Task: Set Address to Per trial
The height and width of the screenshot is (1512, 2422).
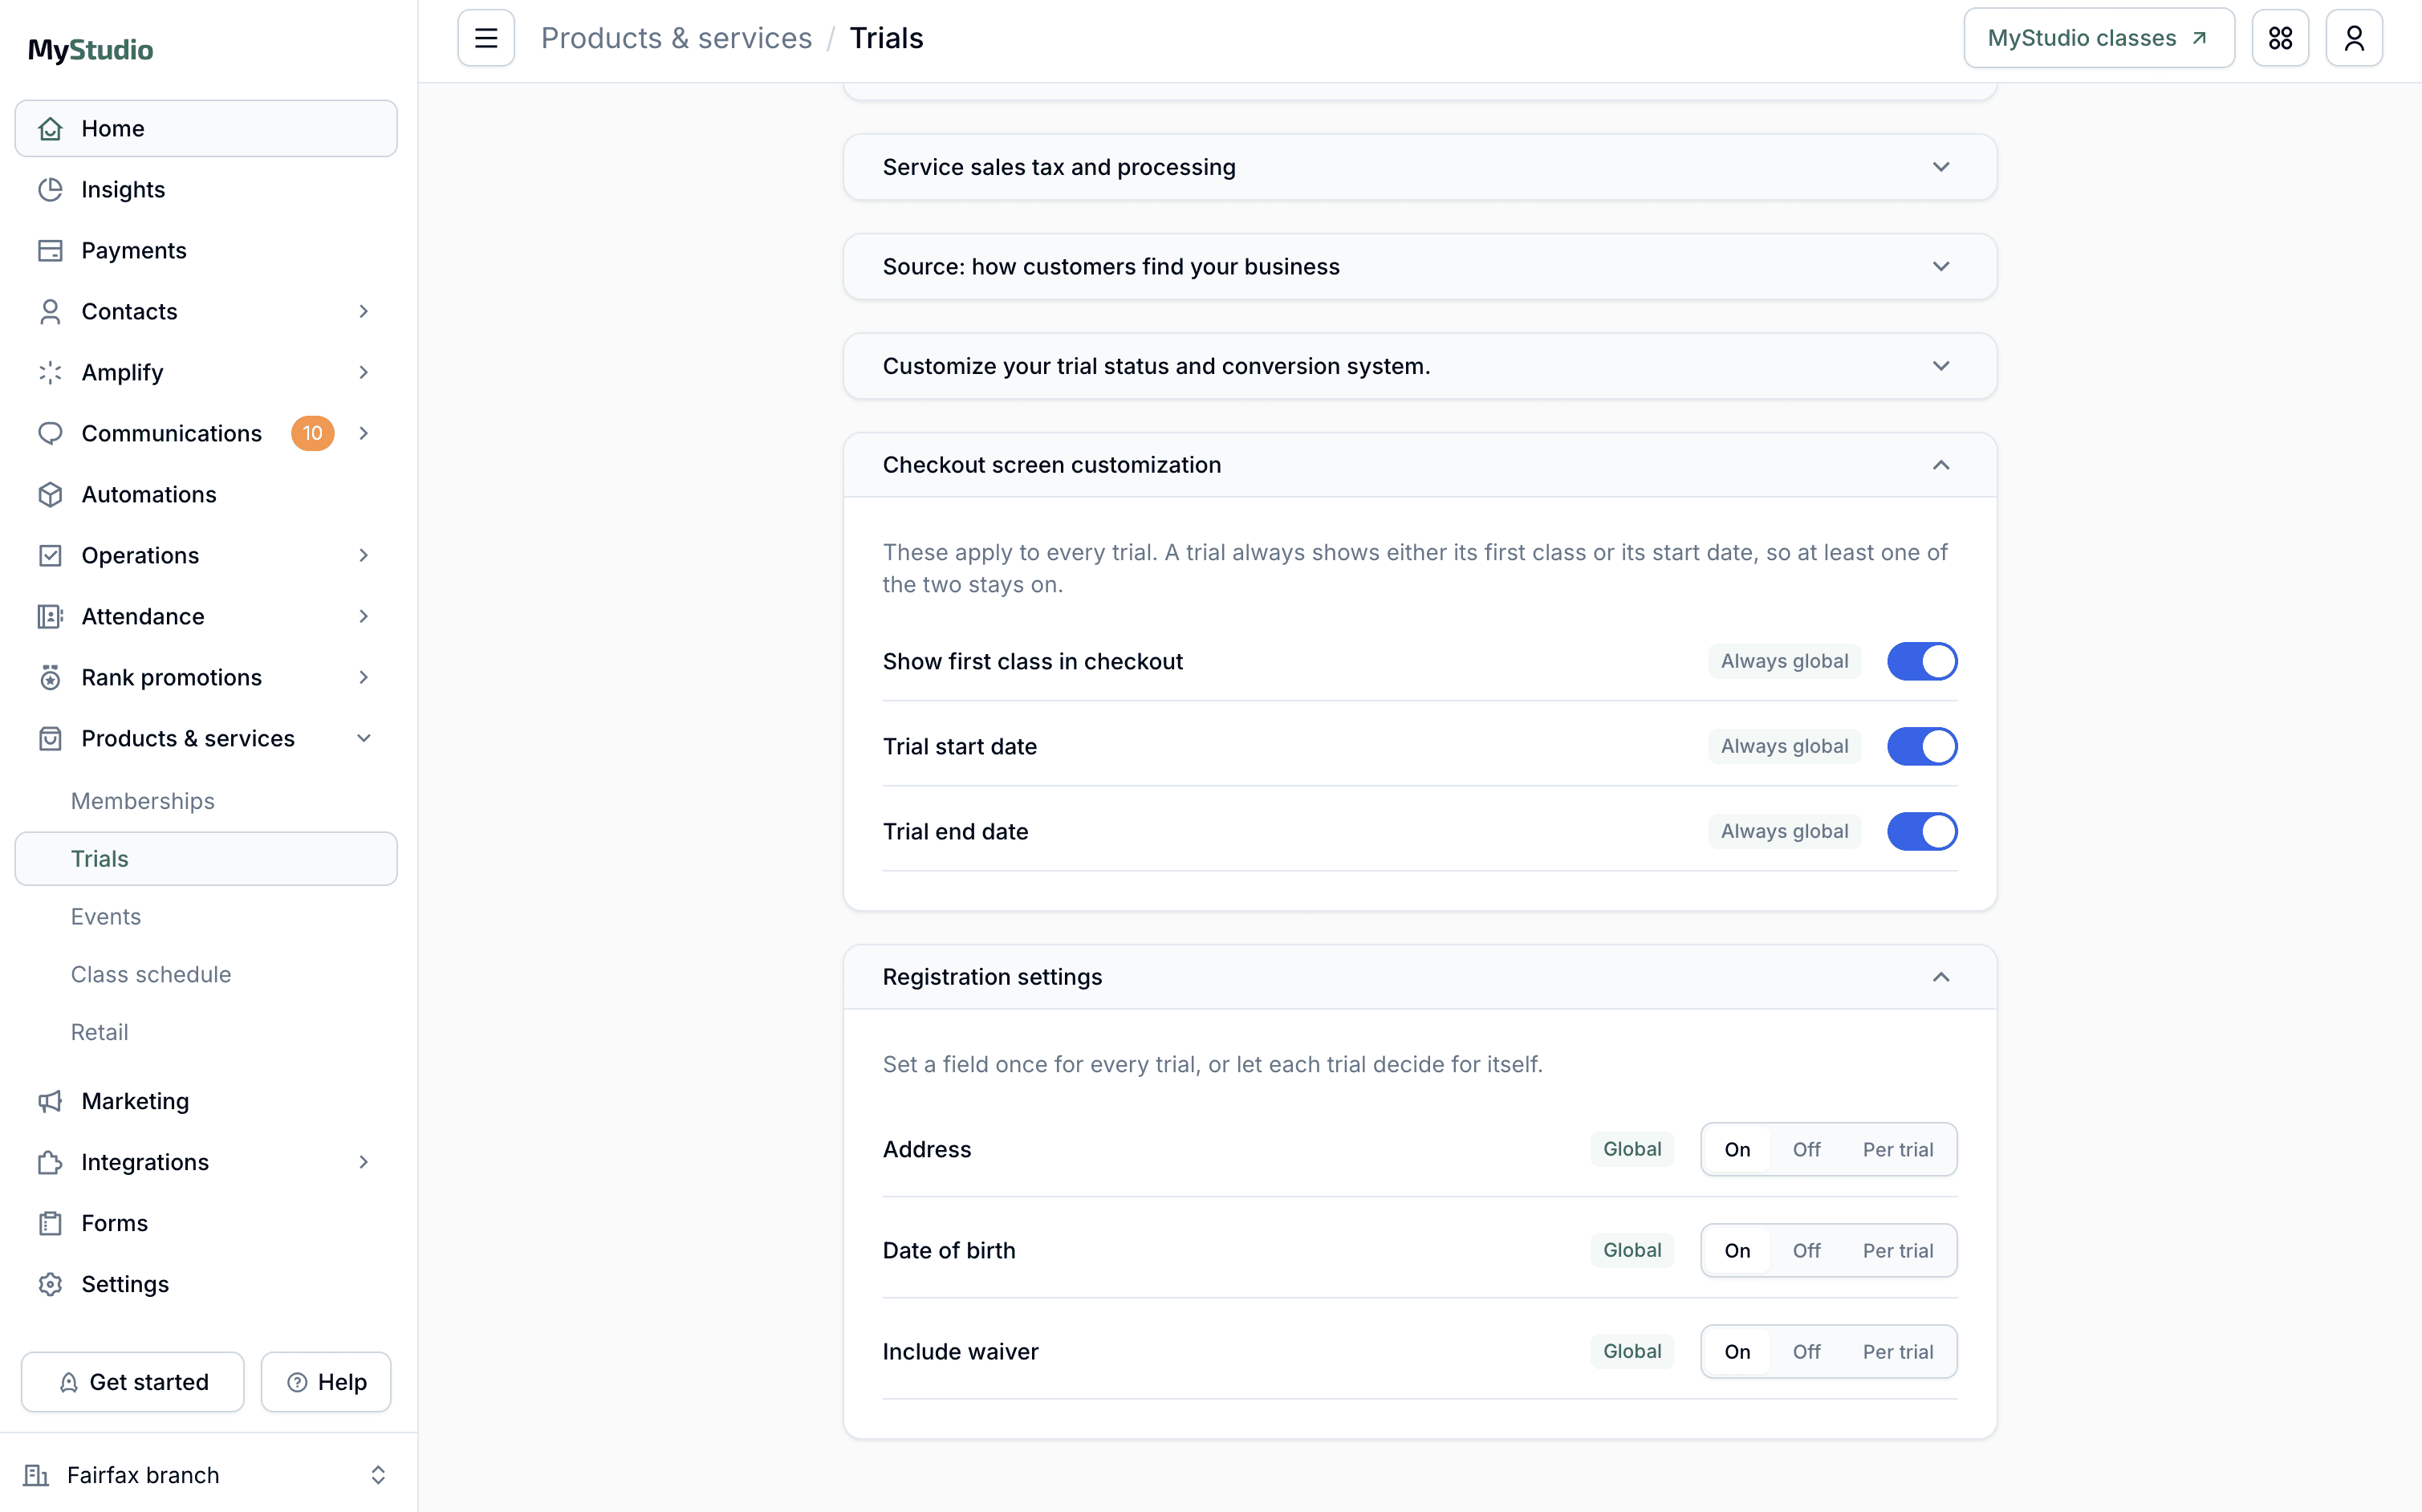Action: (x=1897, y=1150)
